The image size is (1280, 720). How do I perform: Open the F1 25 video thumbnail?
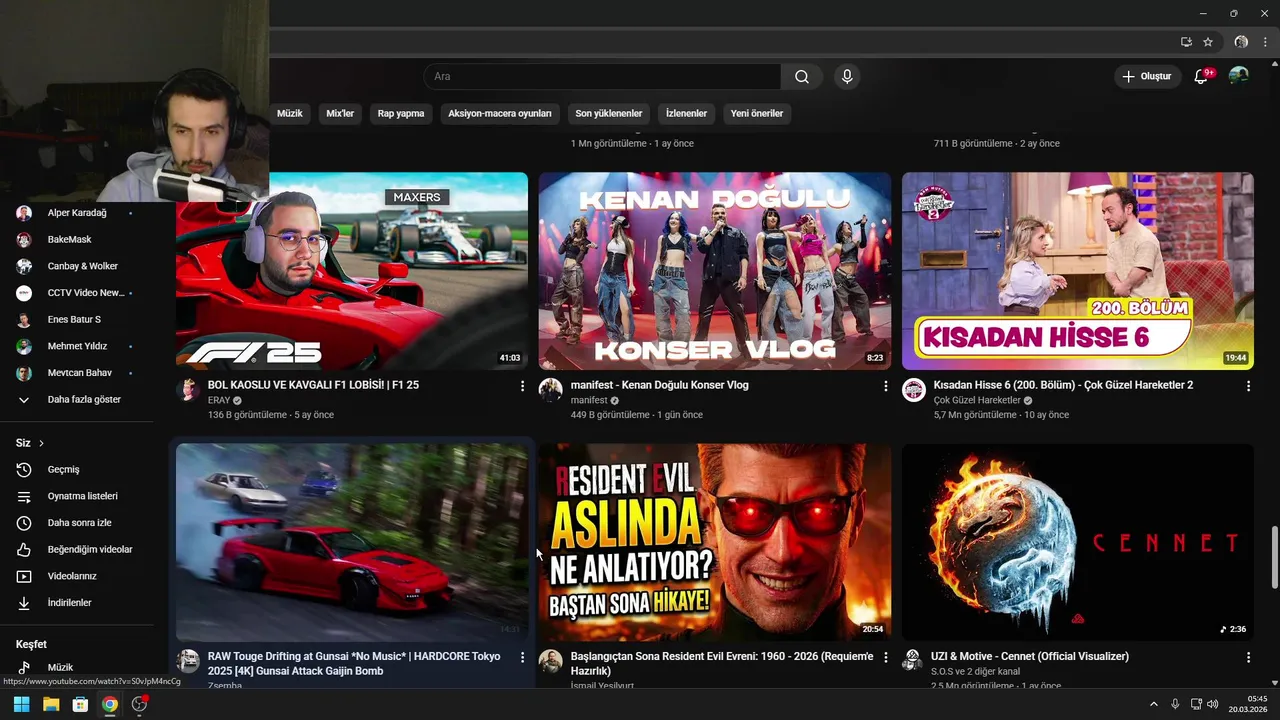[x=352, y=271]
